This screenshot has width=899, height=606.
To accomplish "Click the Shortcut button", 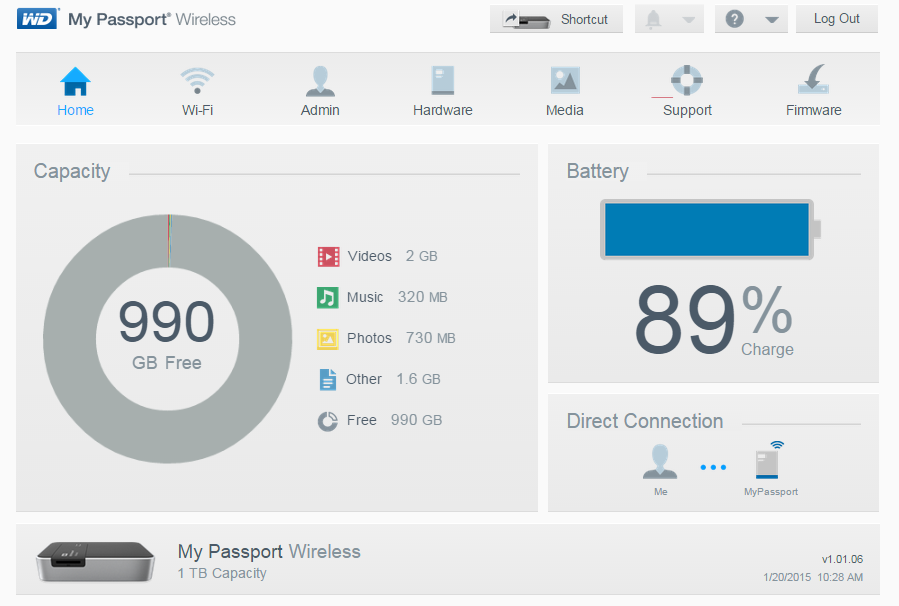I will point(556,18).
